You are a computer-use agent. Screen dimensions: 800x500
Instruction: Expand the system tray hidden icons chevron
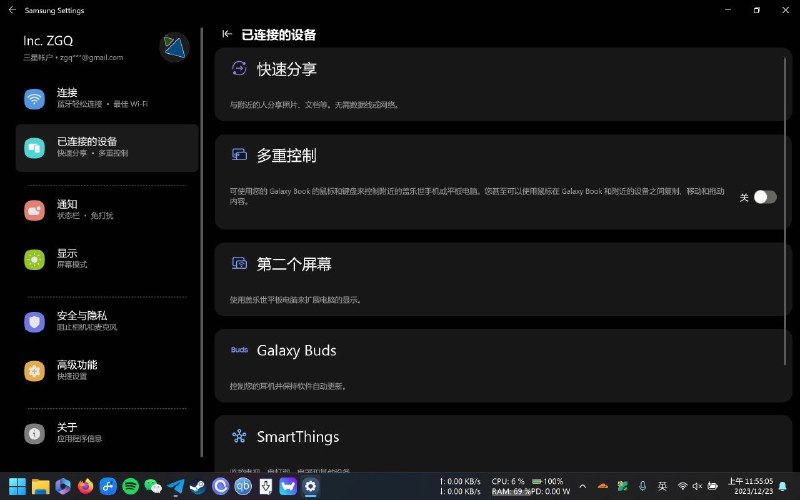pyautogui.click(x=583, y=486)
